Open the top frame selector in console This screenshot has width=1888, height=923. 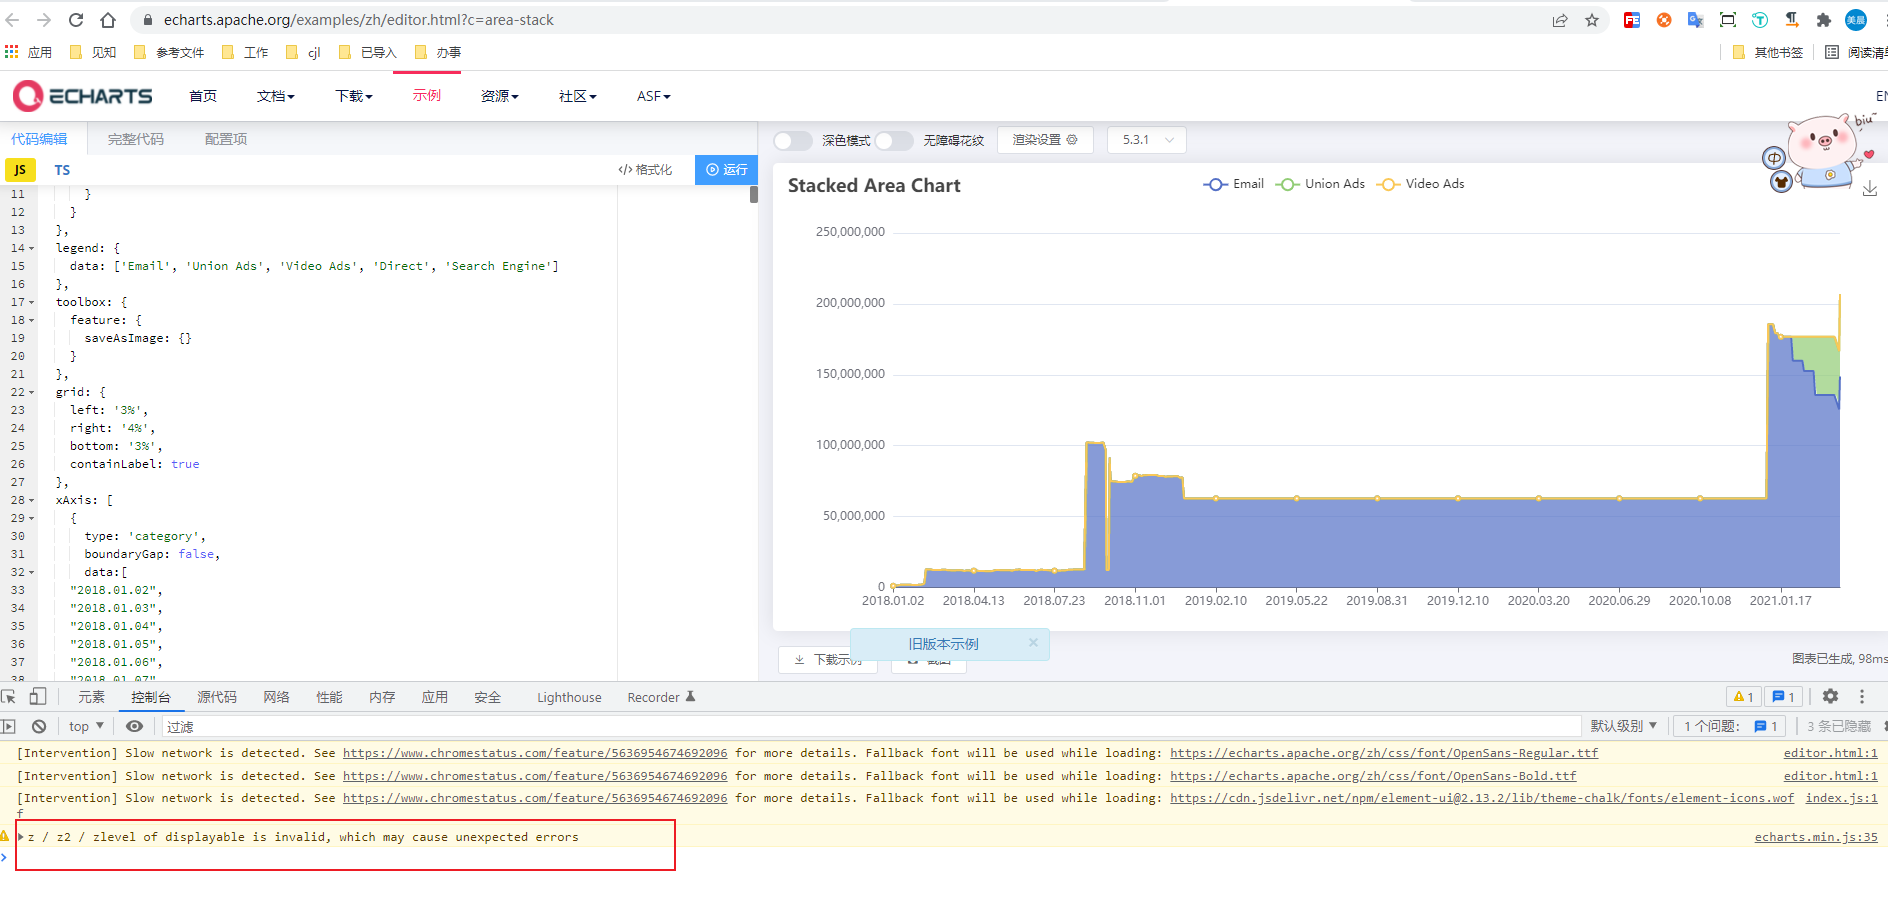point(84,725)
